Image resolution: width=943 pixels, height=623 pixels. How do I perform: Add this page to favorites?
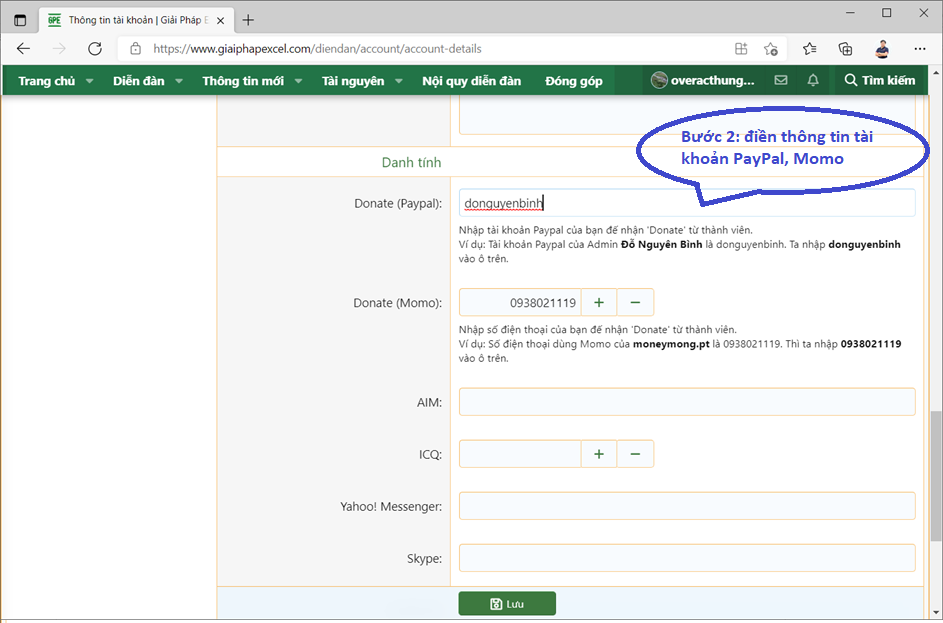tap(771, 48)
